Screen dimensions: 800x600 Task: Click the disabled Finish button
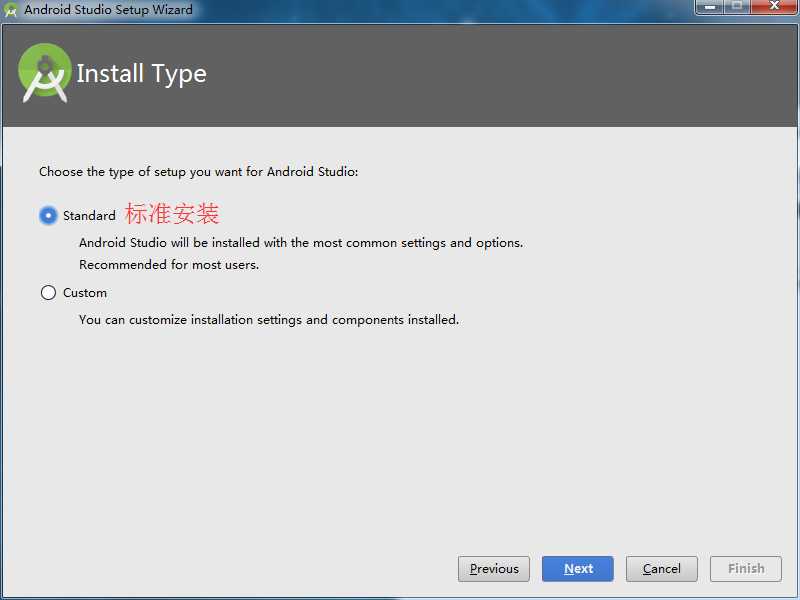click(x=746, y=568)
